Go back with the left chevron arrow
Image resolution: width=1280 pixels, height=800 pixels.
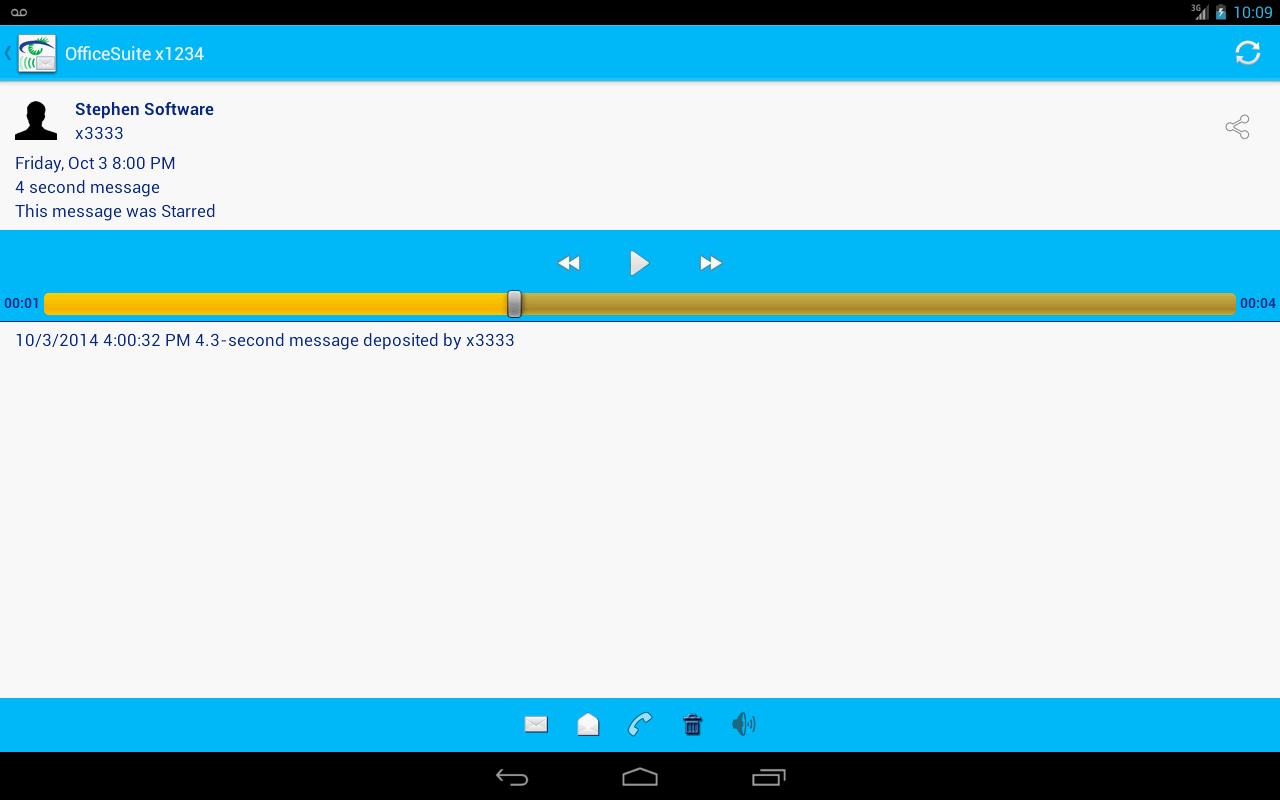[8, 52]
